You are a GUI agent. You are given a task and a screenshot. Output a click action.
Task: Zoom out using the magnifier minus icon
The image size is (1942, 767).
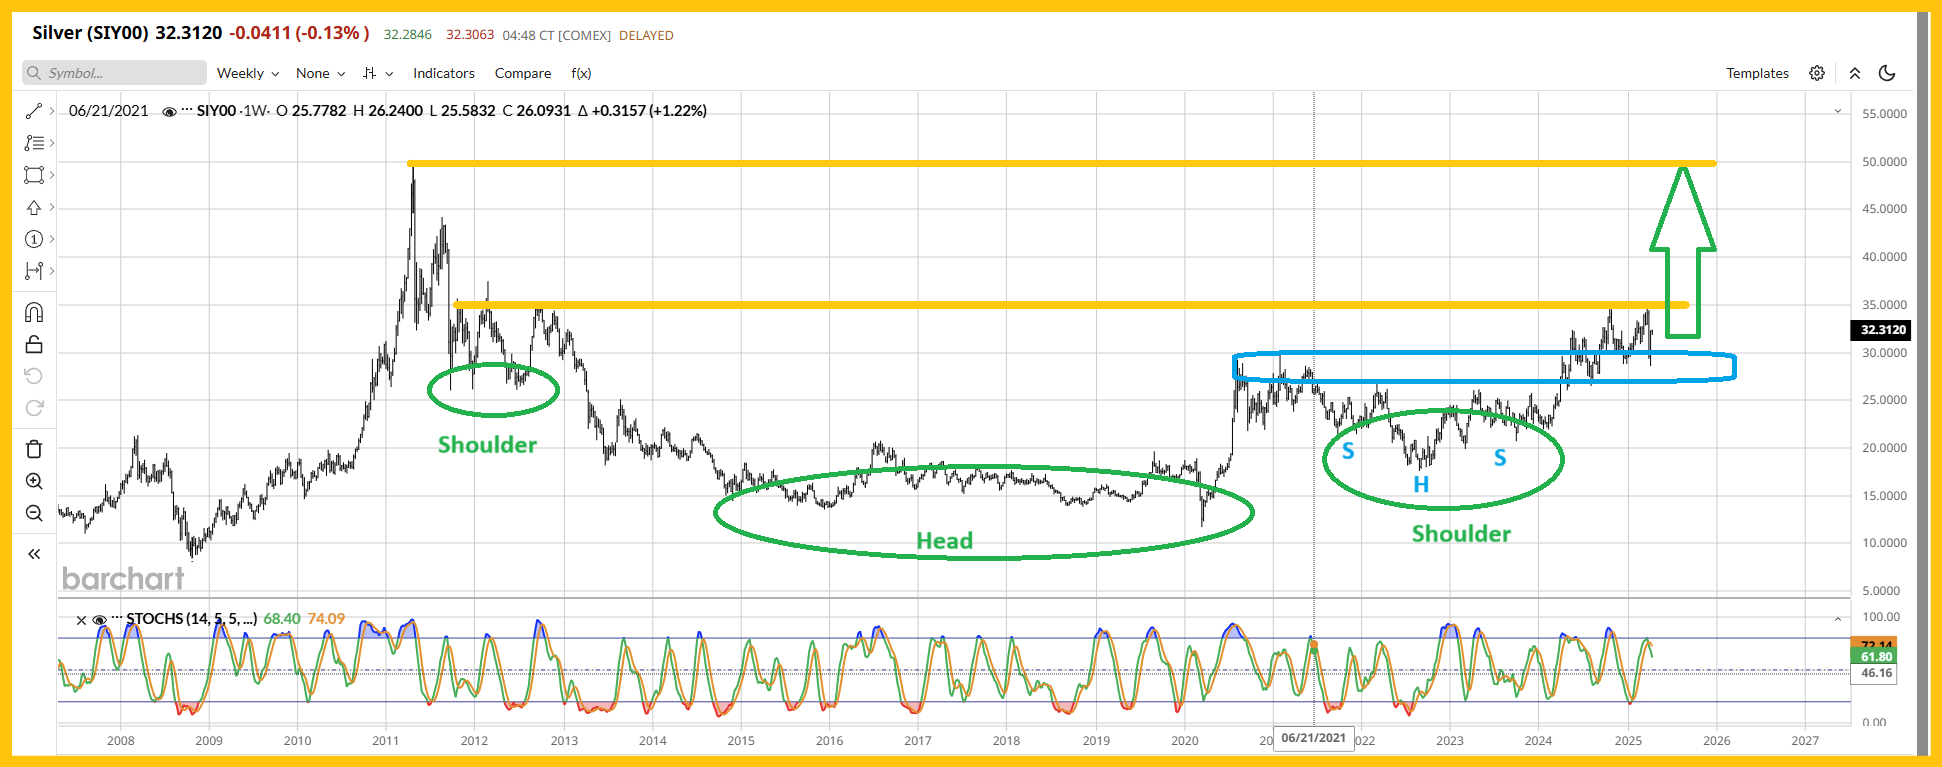click(x=34, y=513)
